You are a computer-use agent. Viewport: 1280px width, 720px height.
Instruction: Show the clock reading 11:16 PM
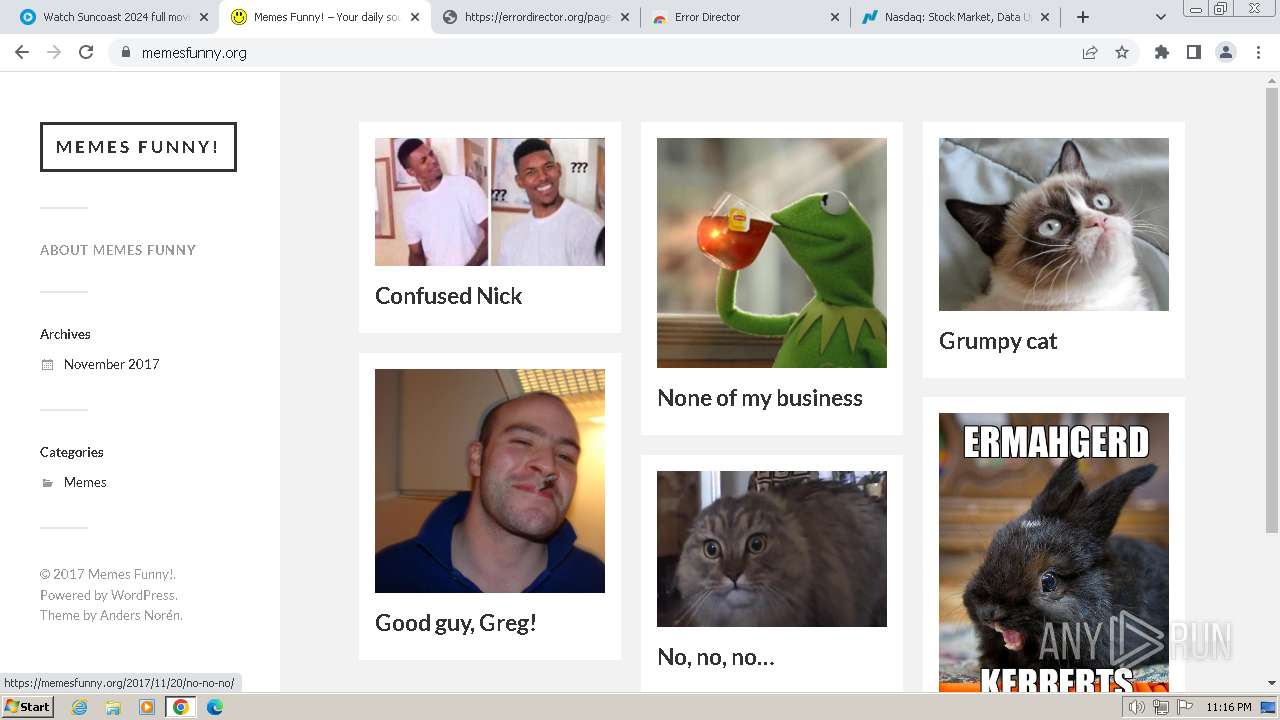click(1229, 707)
